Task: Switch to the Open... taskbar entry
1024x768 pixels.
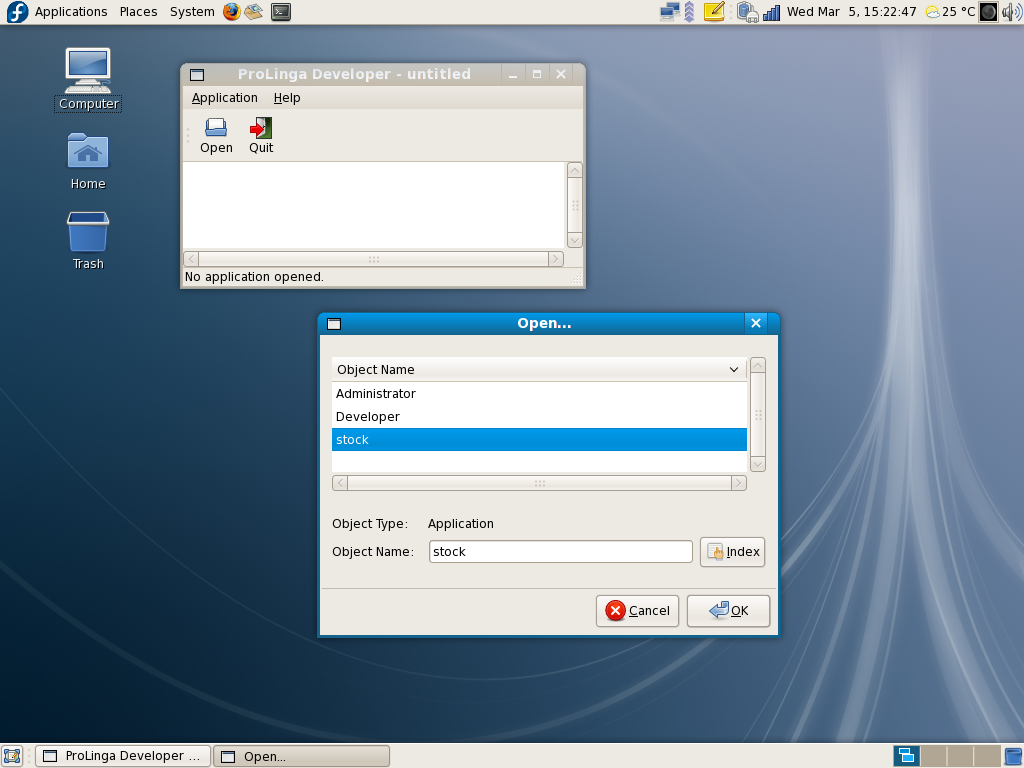Action: [302, 756]
